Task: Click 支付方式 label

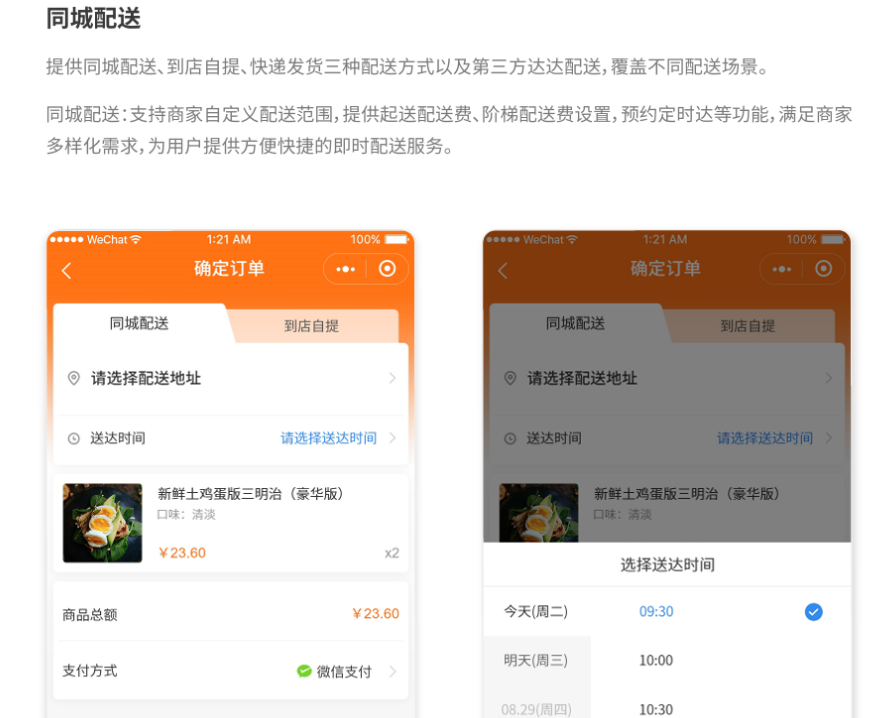Action: tap(90, 671)
